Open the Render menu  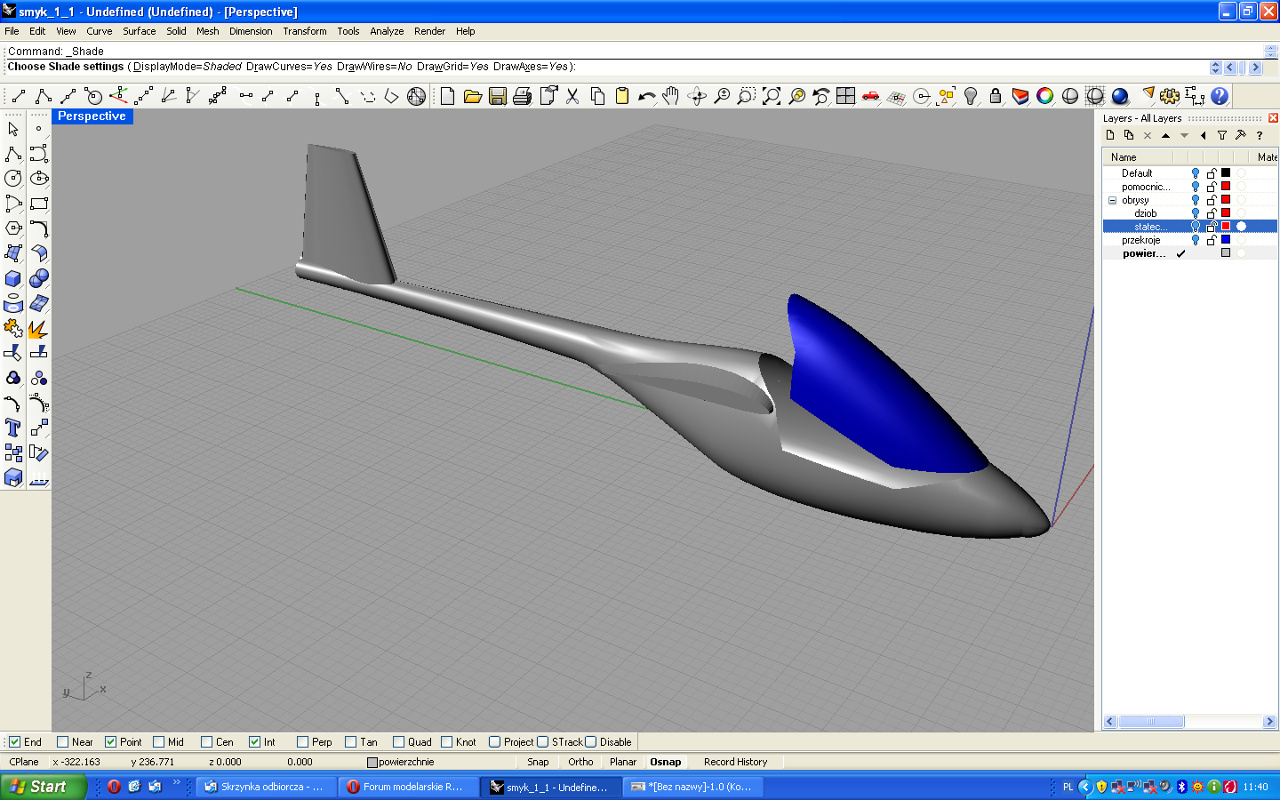(x=430, y=31)
